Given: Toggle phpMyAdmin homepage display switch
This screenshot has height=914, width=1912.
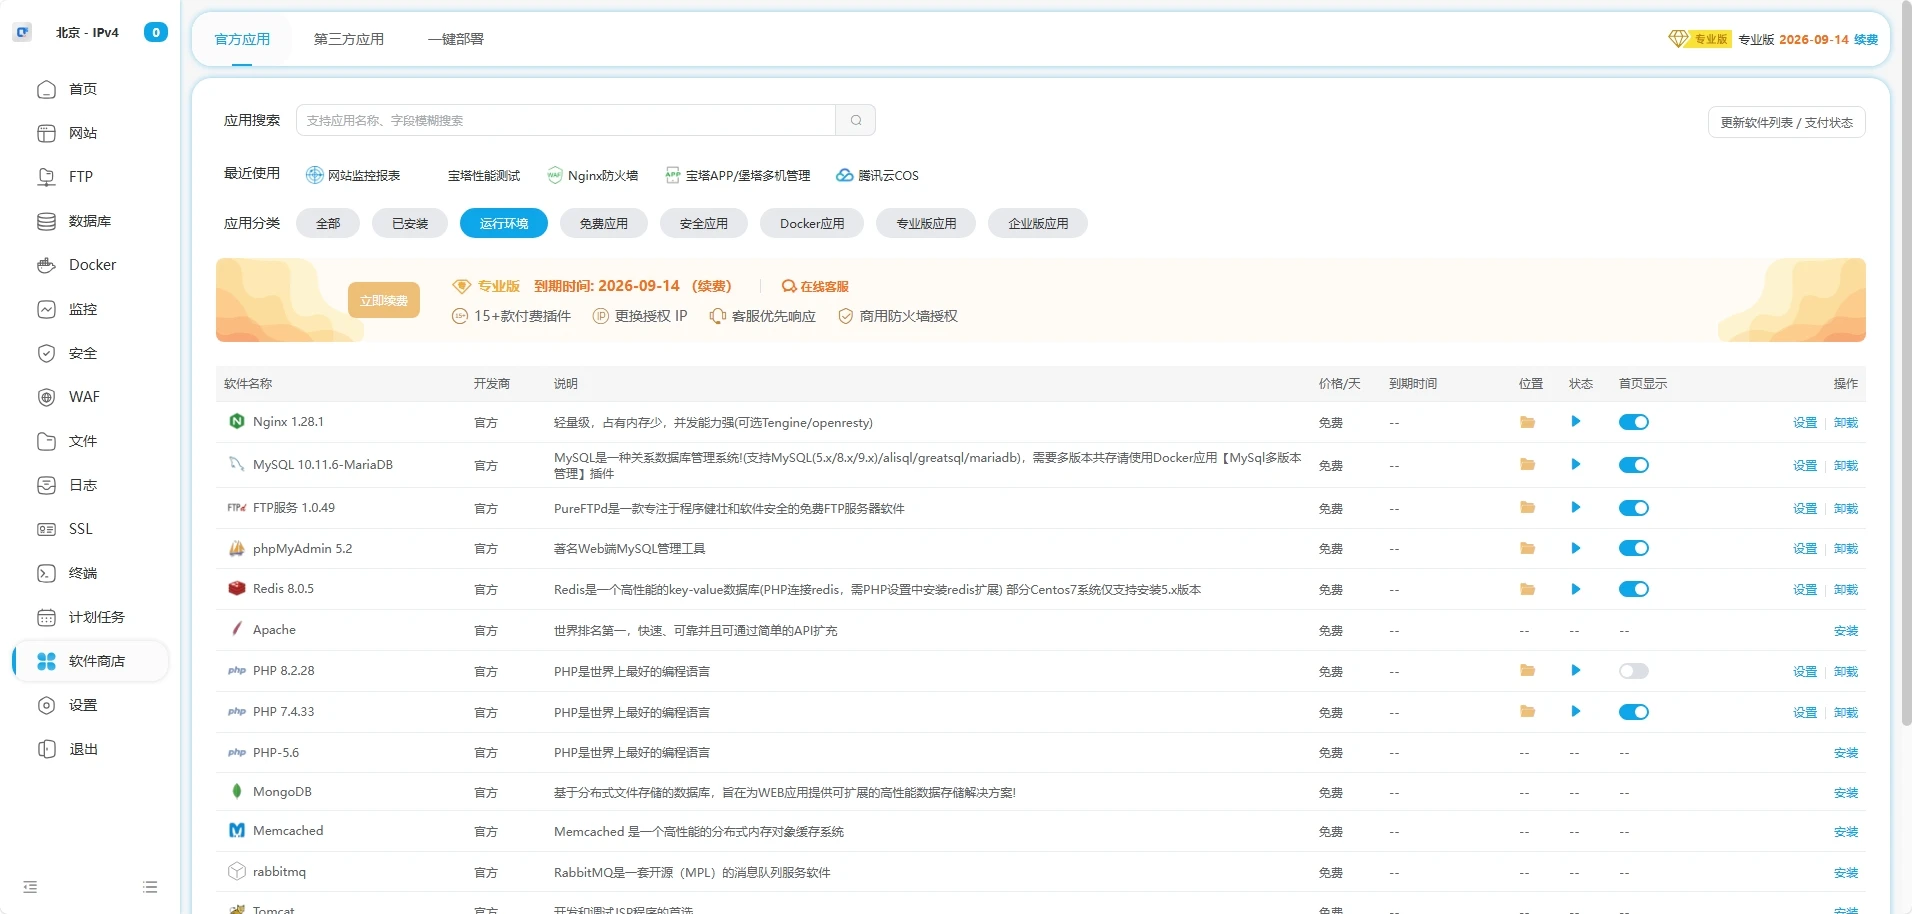Looking at the screenshot, I should 1633,548.
